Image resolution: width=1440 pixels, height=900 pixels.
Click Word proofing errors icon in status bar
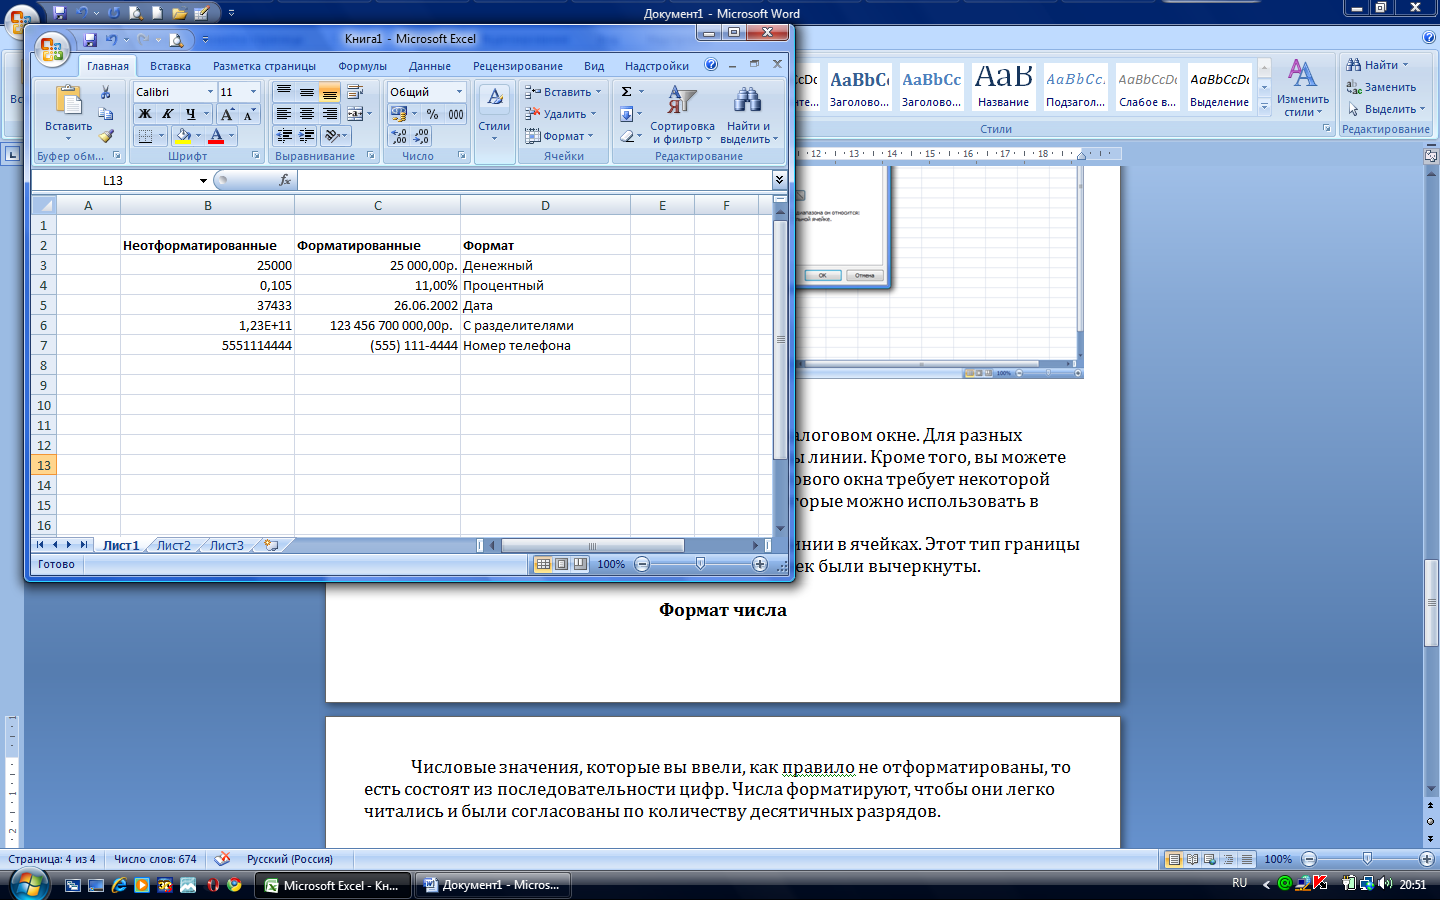[222, 859]
